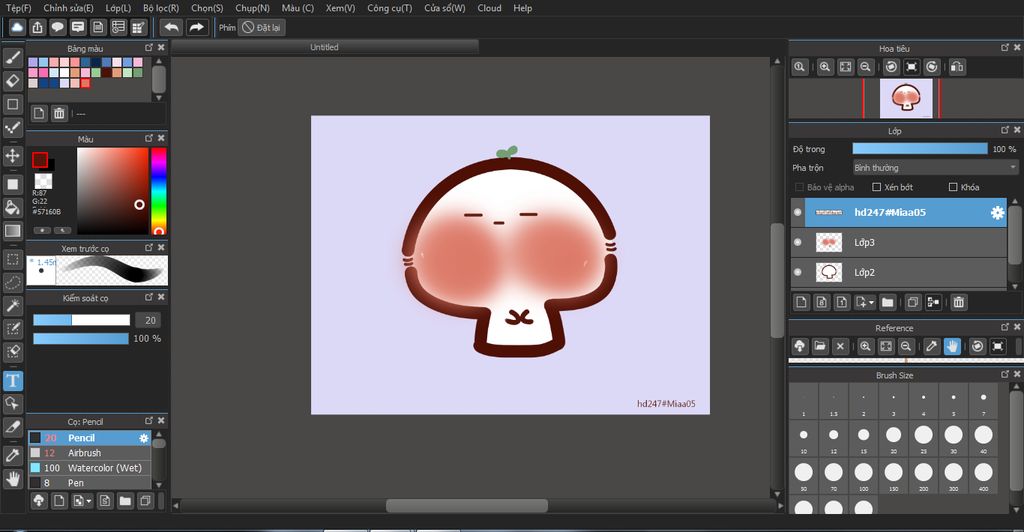Open the Pencil brush settings gear
Screen dimensions: 1024x532
tap(144, 439)
